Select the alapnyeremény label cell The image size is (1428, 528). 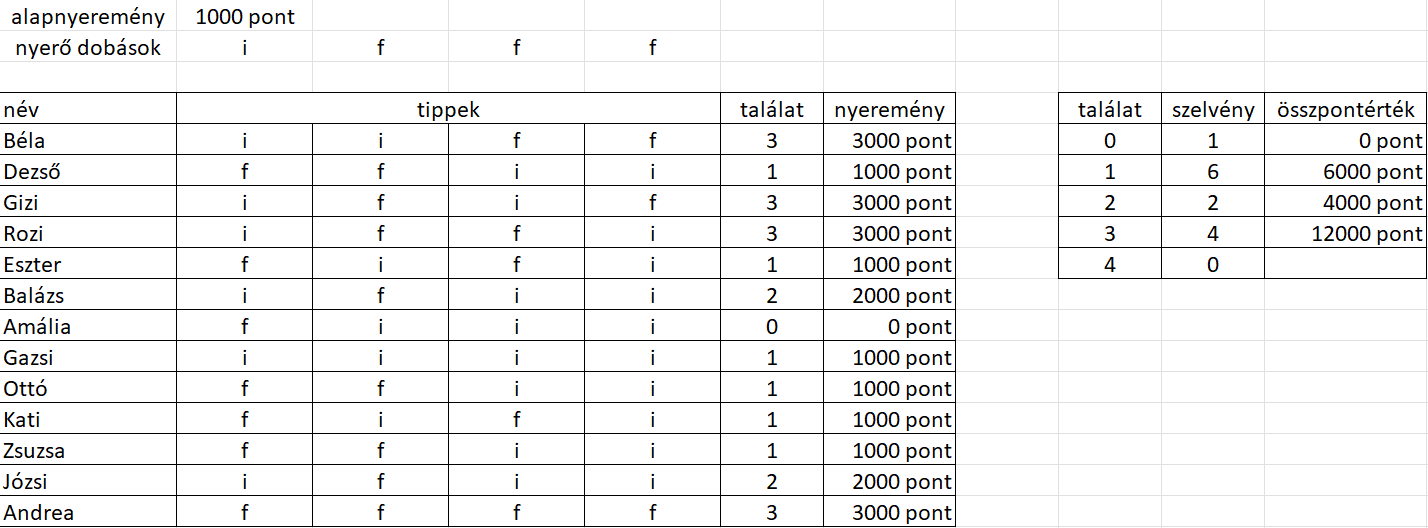(x=88, y=16)
